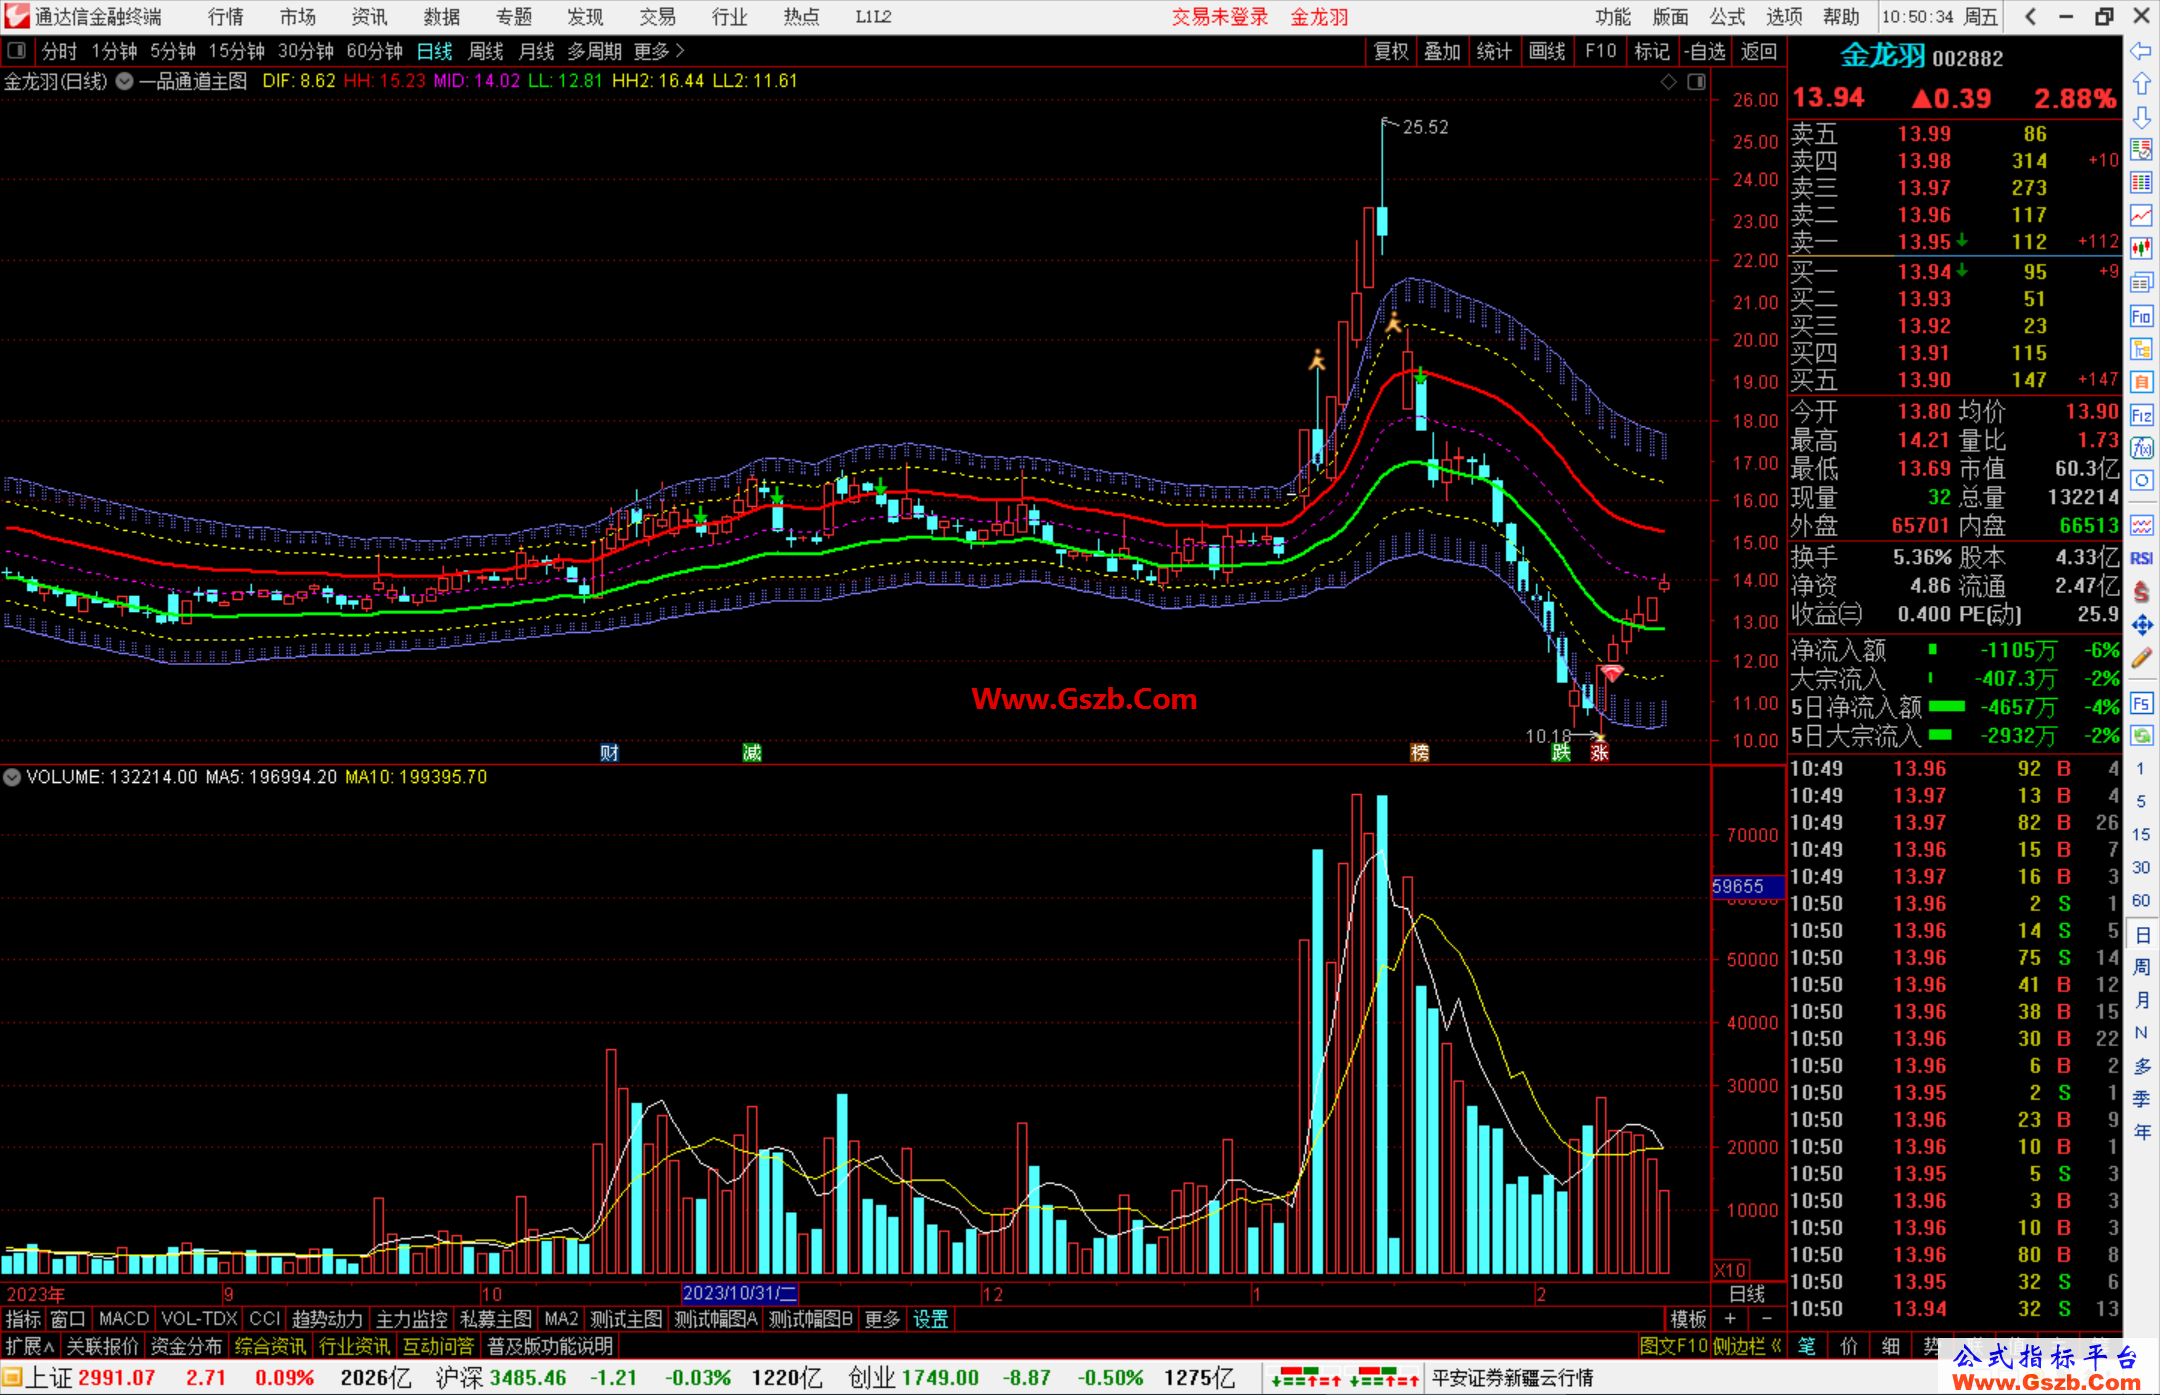Switch to the CCI indicator tab
Image resolution: width=2160 pixels, height=1395 pixels.
[265, 1319]
